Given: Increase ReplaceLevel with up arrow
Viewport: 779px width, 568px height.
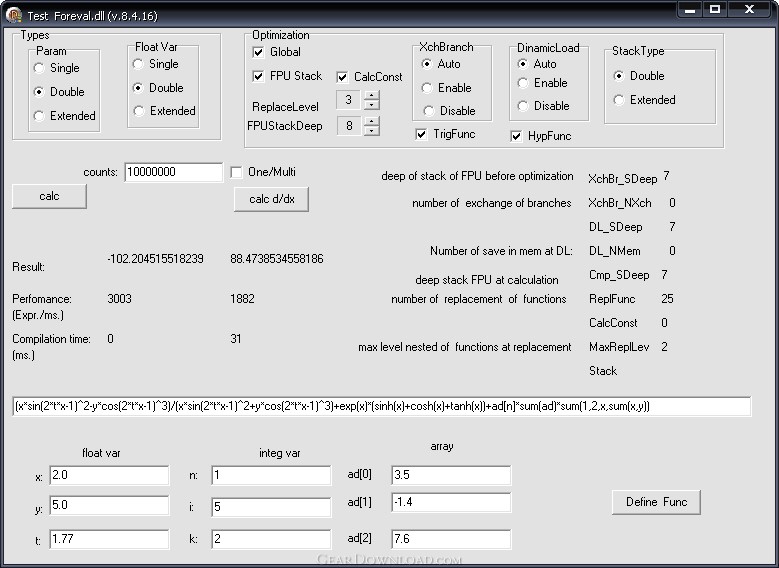Looking at the screenshot, I should point(372,95).
